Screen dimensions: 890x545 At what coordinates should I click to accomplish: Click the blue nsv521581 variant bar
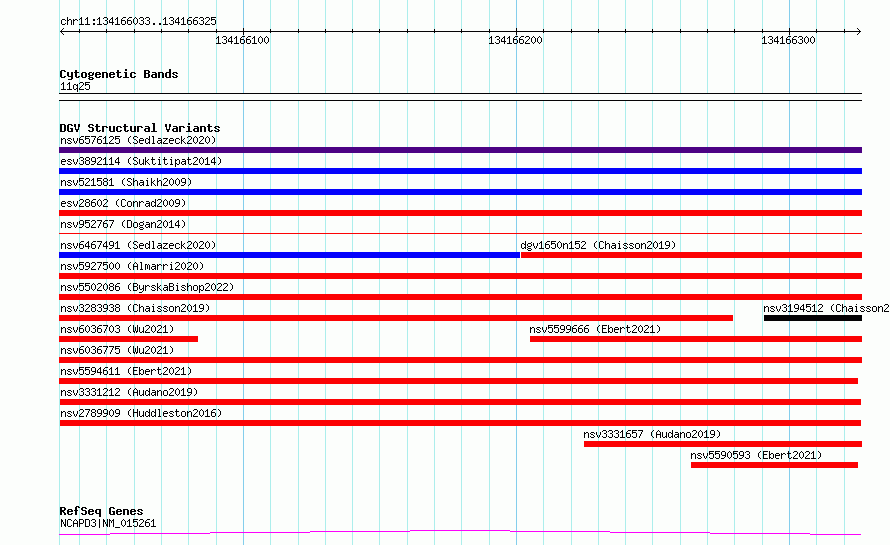[460, 192]
